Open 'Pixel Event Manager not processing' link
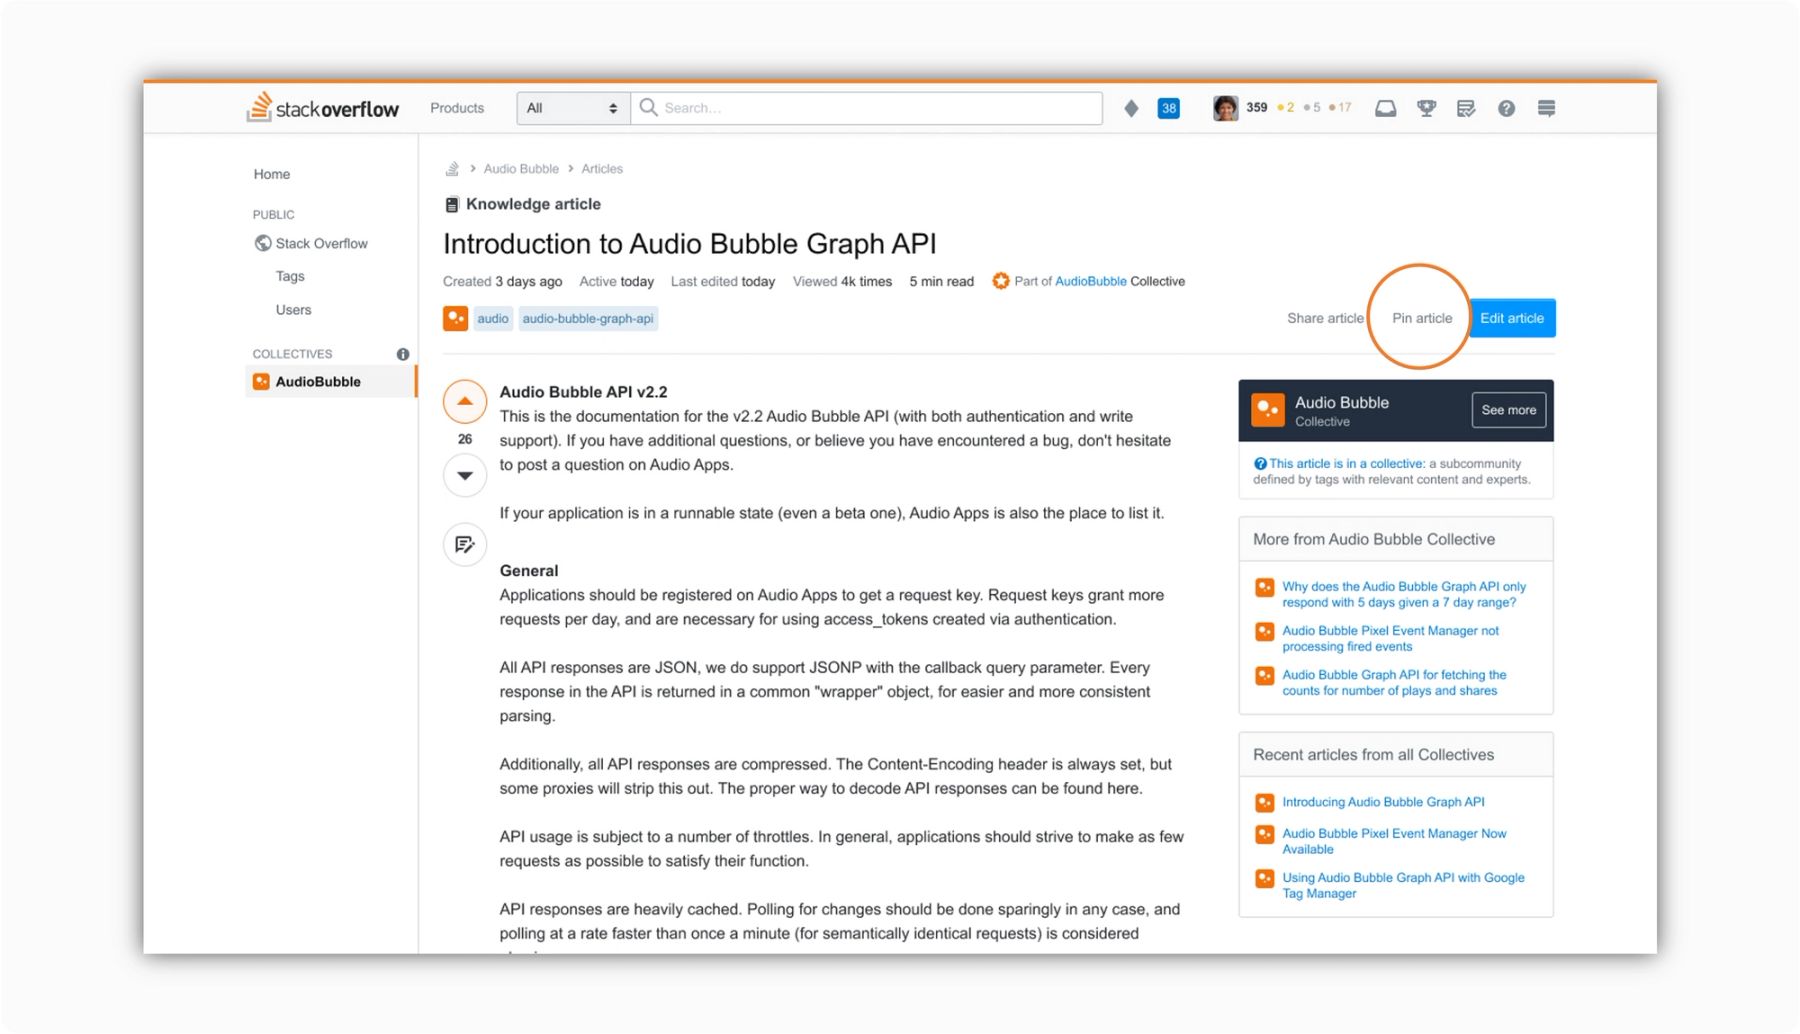The width and height of the screenshot is (1800, 1034). (x=1390, y=638)
